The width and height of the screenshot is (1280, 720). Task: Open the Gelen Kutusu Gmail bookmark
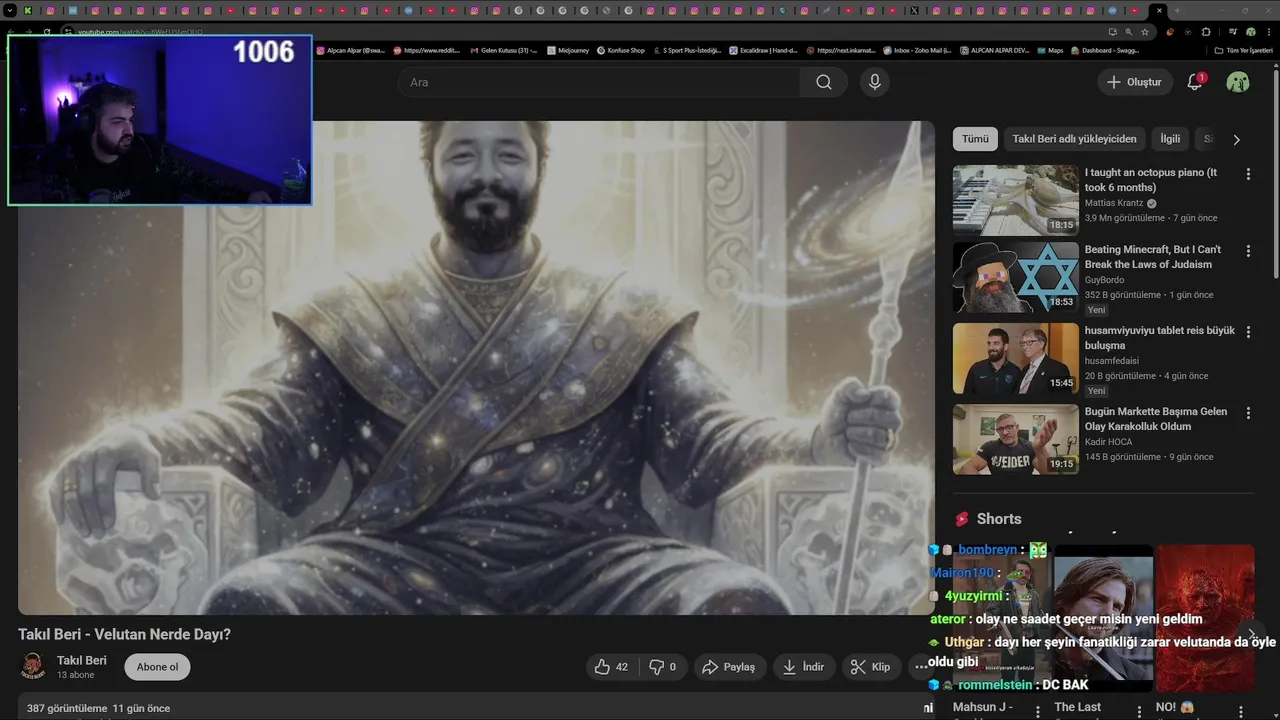tap(504, 50)
